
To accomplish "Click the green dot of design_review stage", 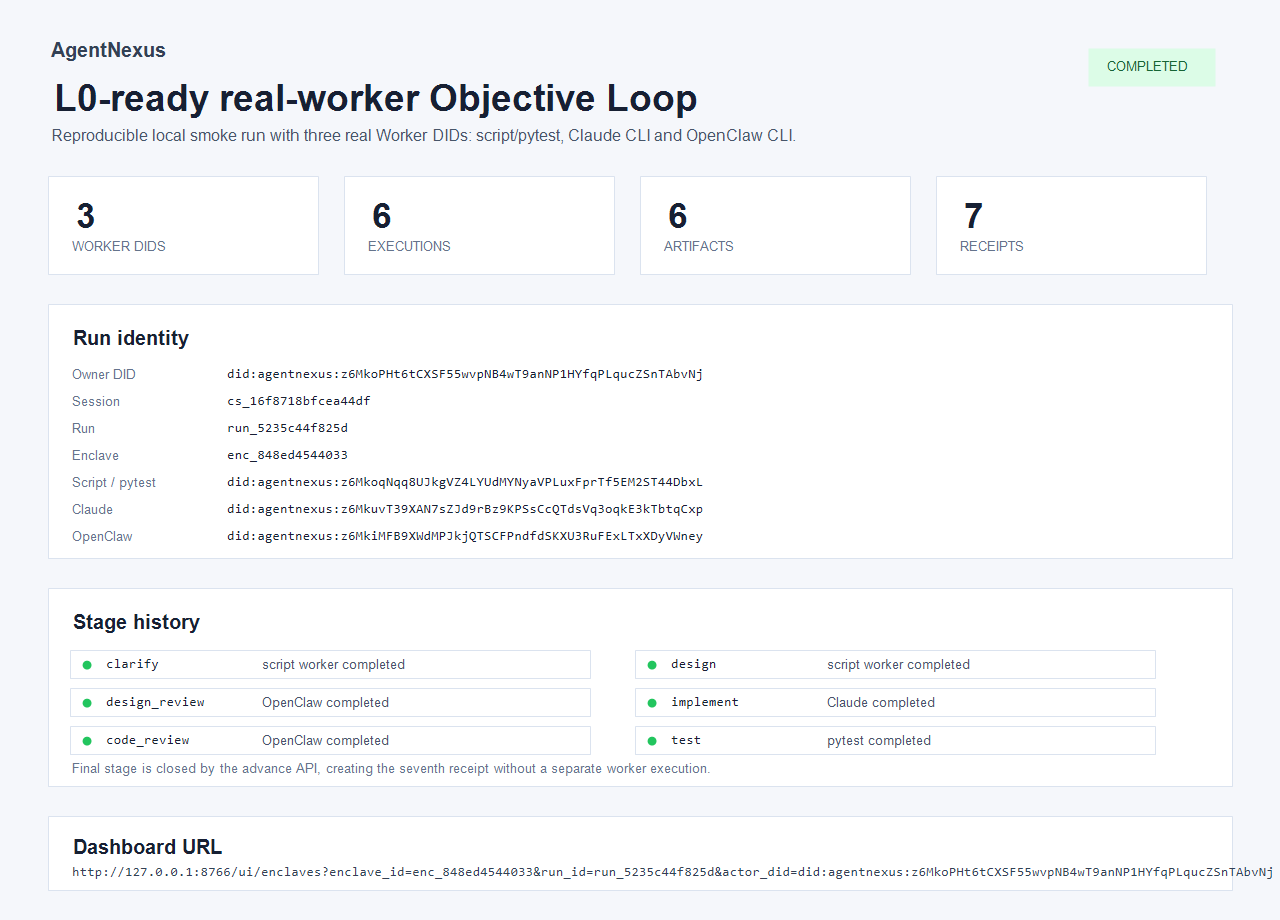I will click(x=87, y=703).
